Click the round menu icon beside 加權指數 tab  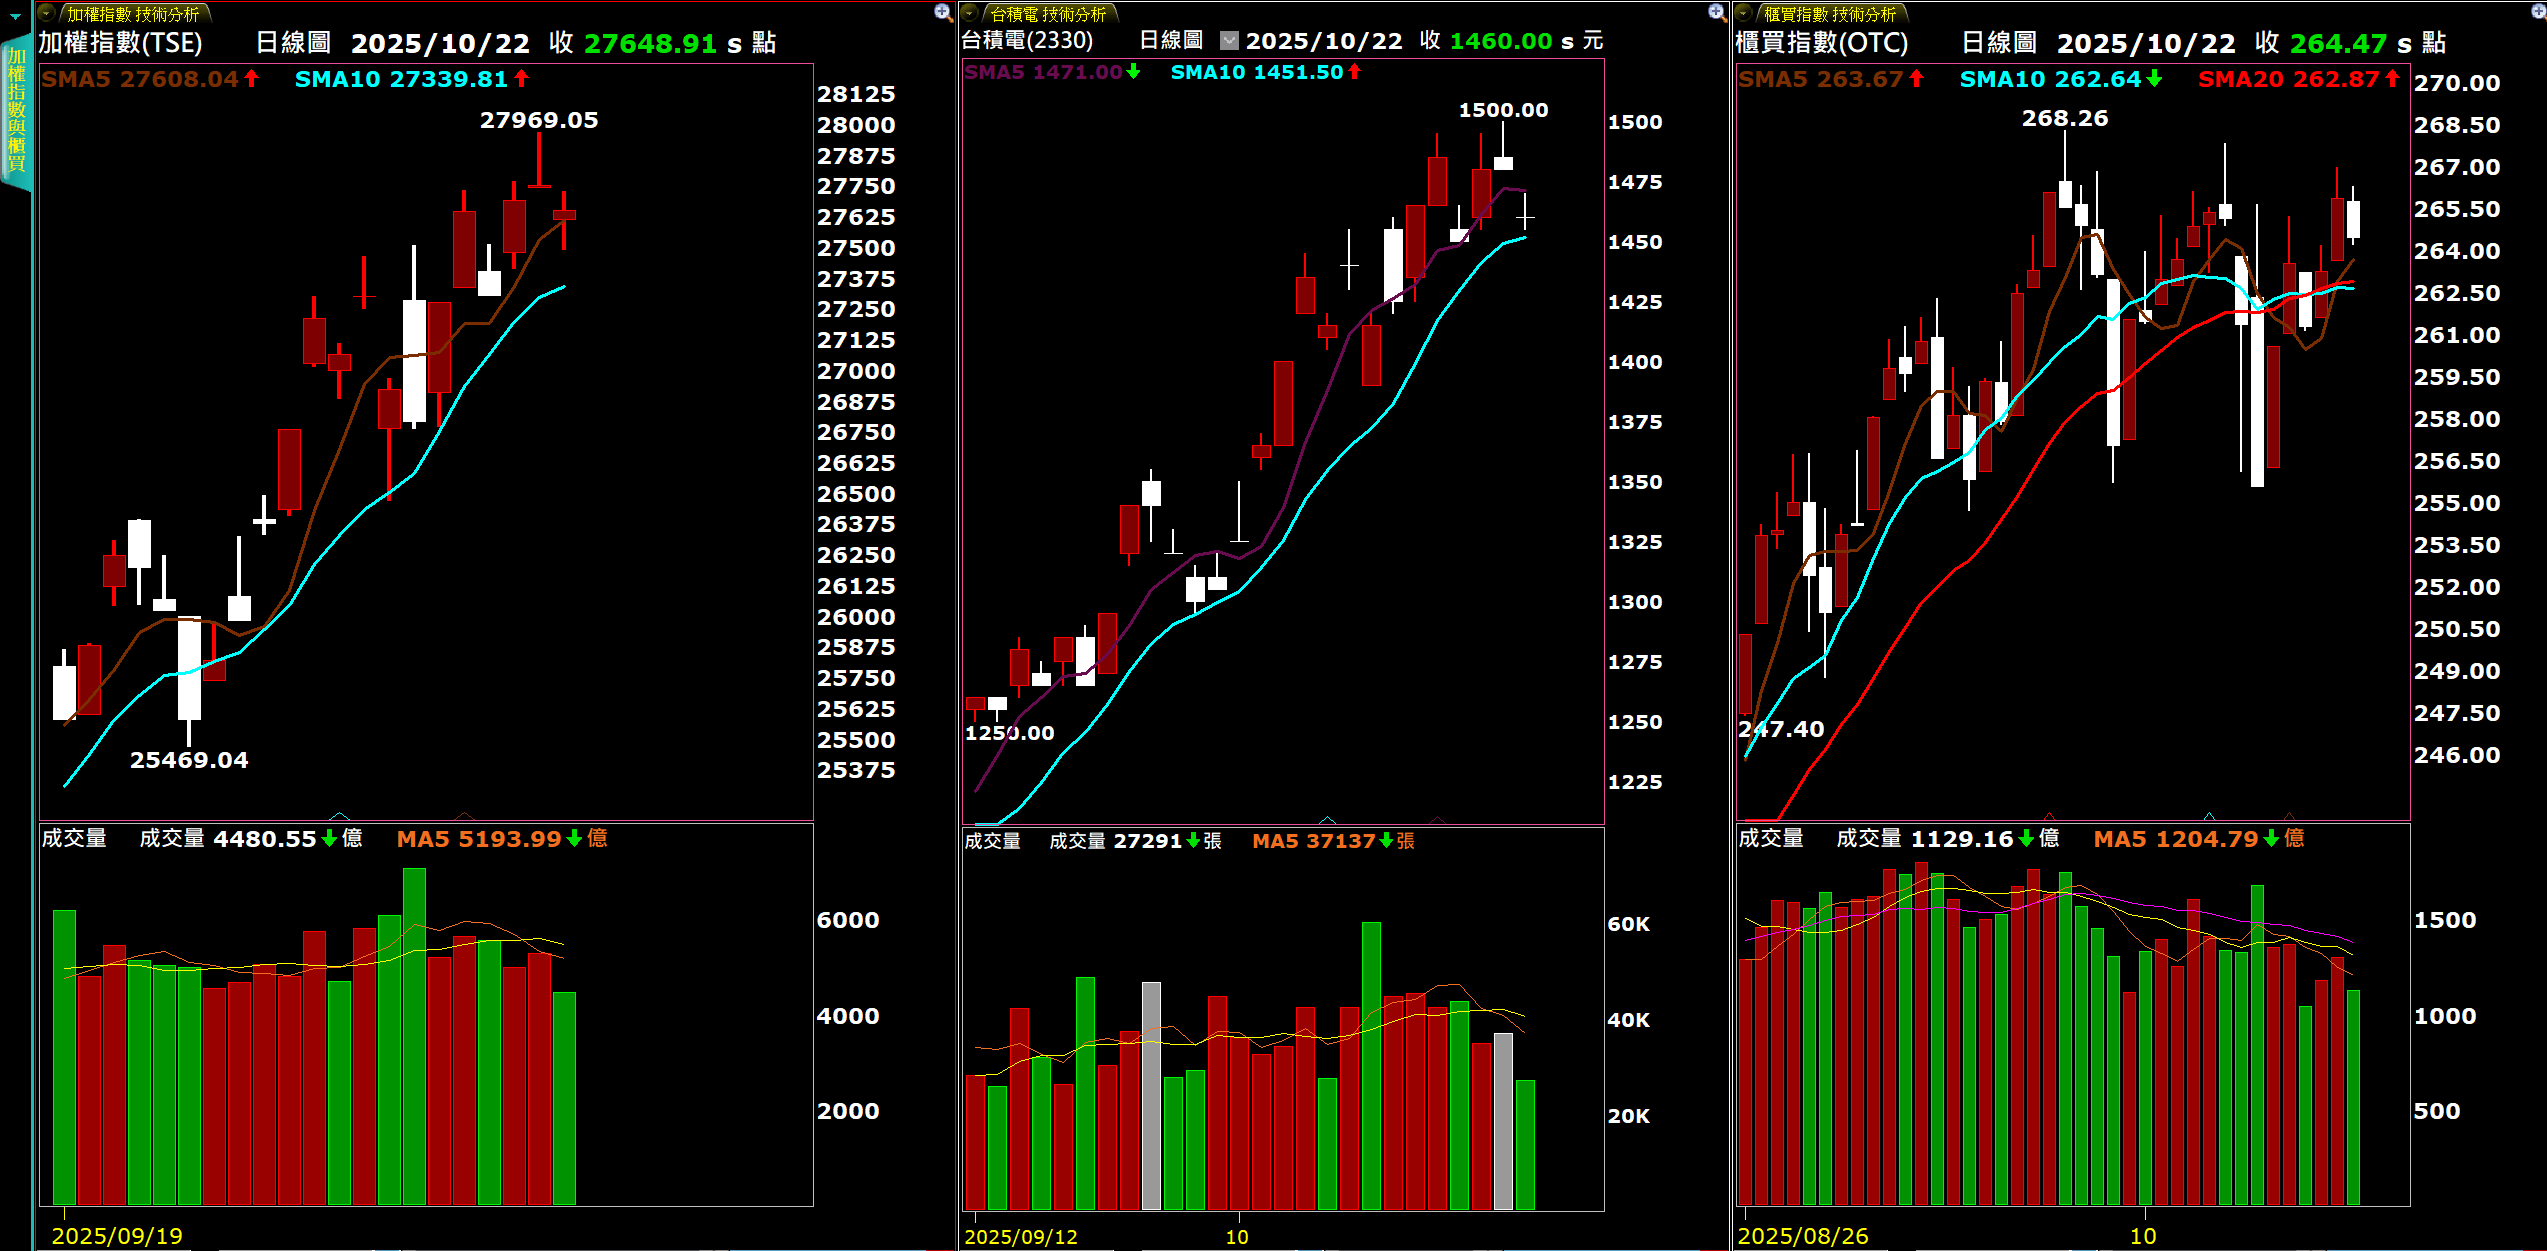47,13
